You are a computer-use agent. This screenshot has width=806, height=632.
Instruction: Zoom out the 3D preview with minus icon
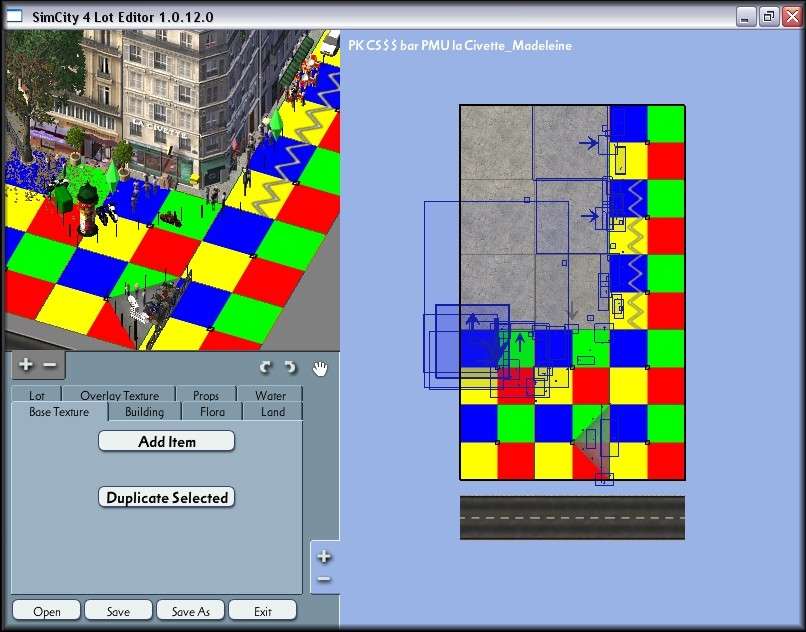(x=49, y=365)
